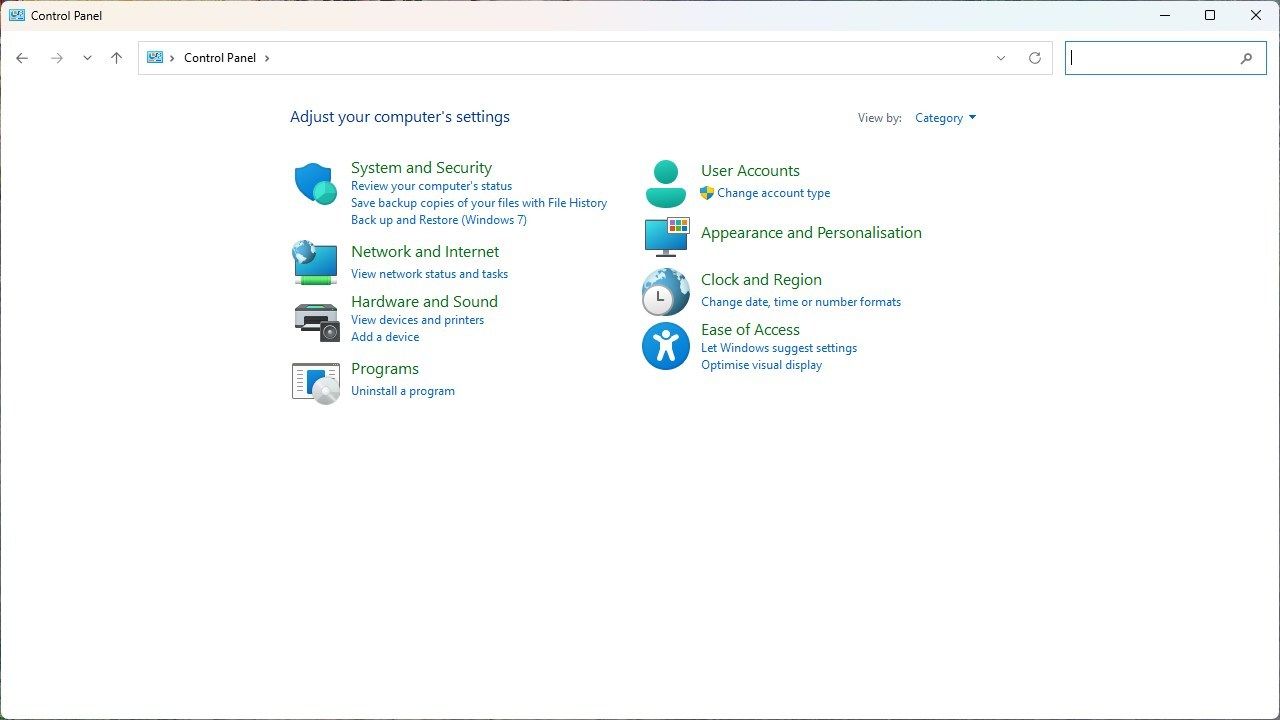Viewport: 1280px width, 720px height.
Task: Close the Control Panel window
Action: (1256, 15)
